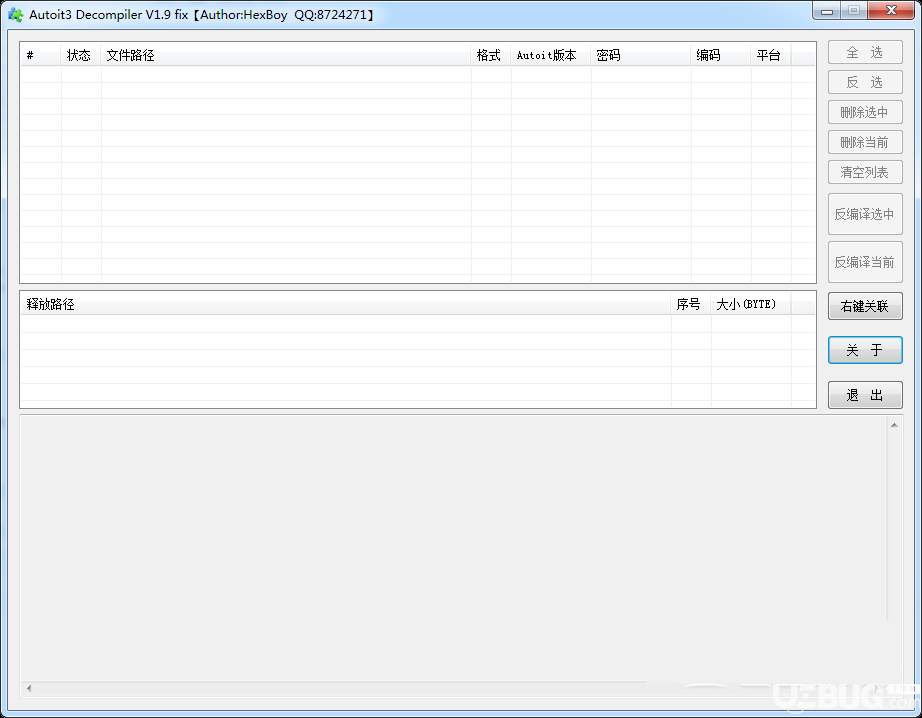Click the log area scroll-up arrow
The image size is (922, 718).
pyautogui.click(x=894, y=425)
